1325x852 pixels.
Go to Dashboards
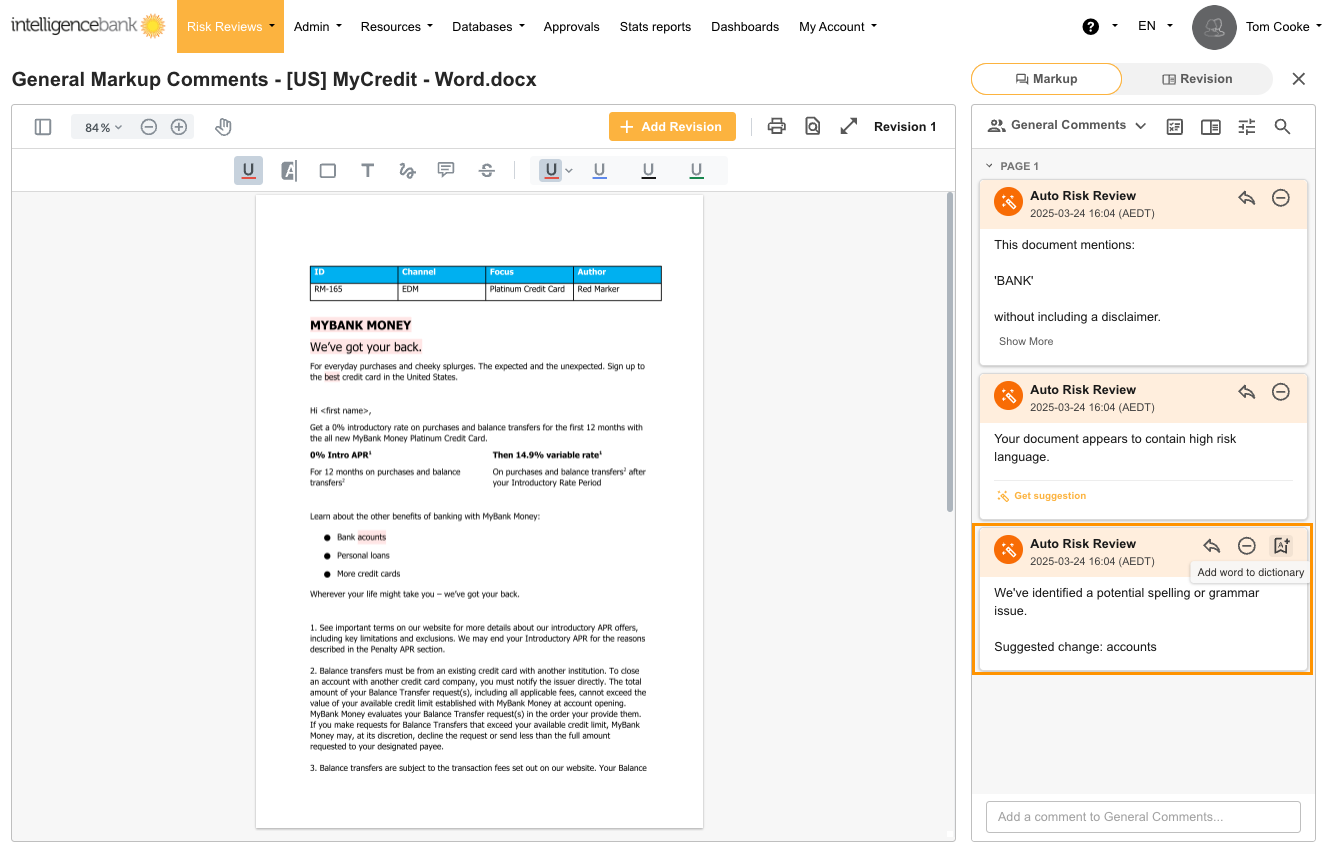click(745, 27)
